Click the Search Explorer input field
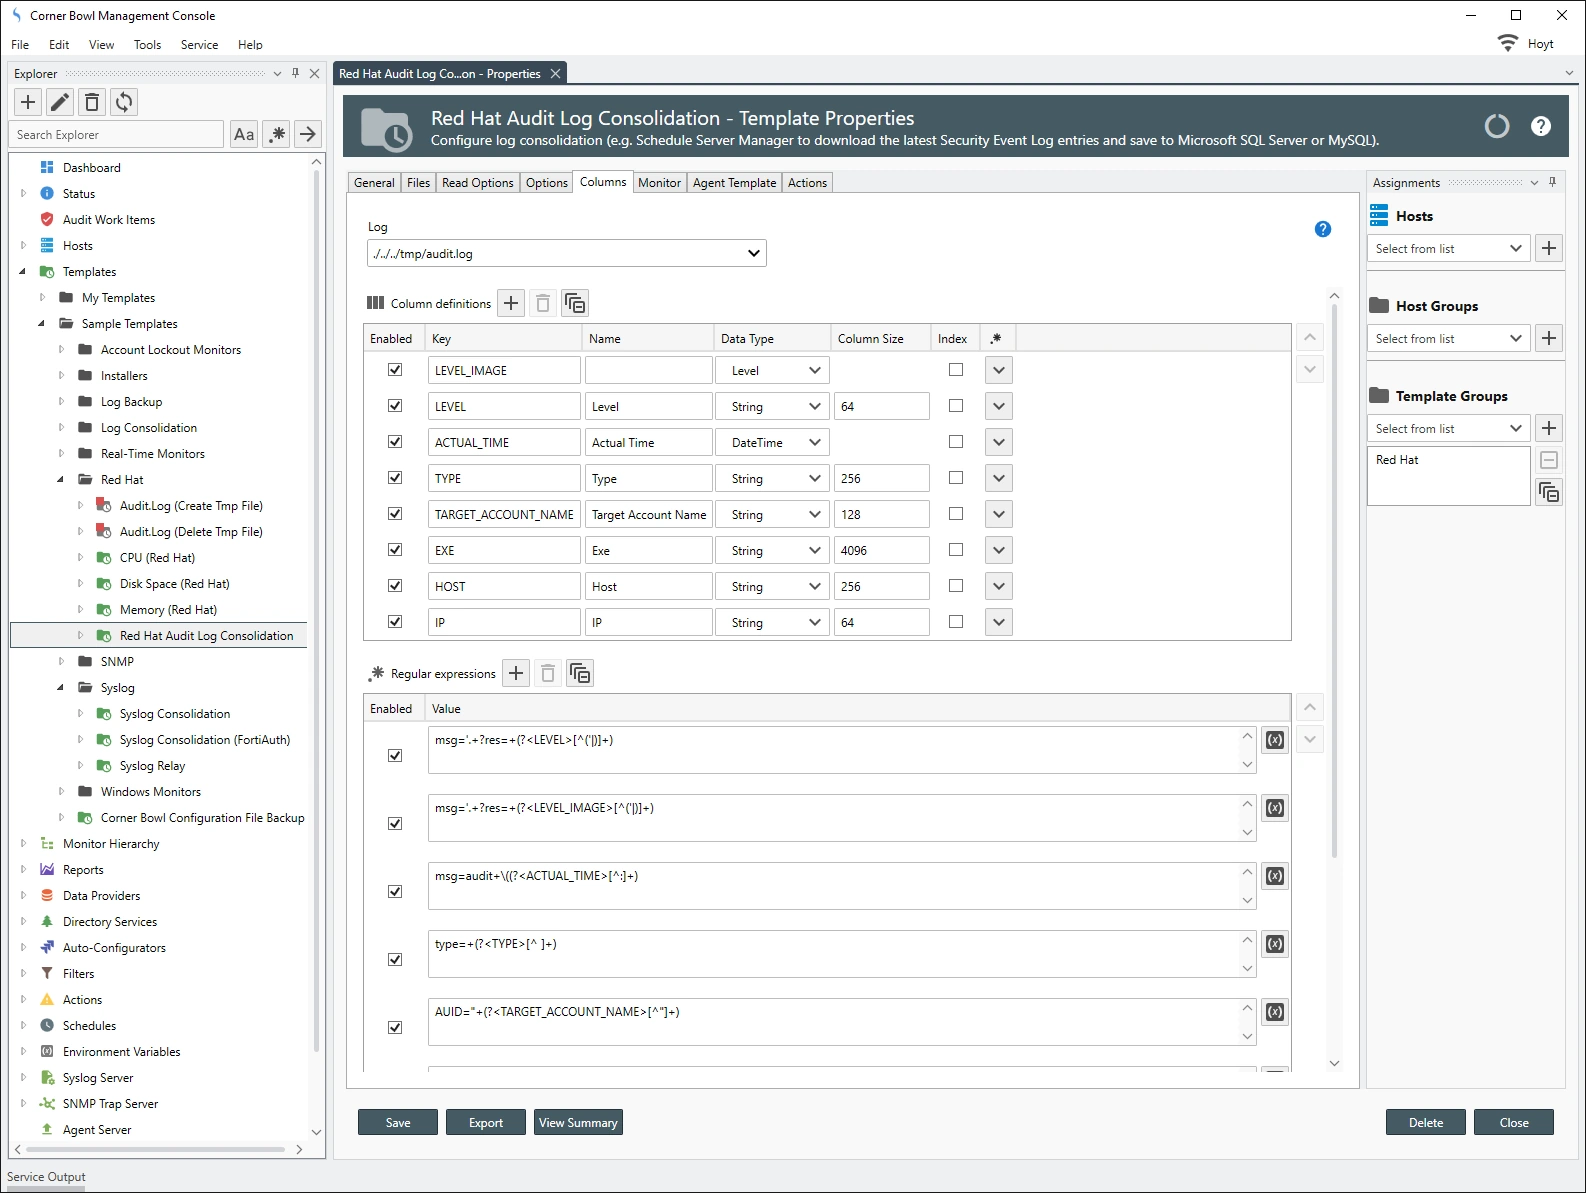The width and height of the screenshot is (1586, 1193). point(117,135)
